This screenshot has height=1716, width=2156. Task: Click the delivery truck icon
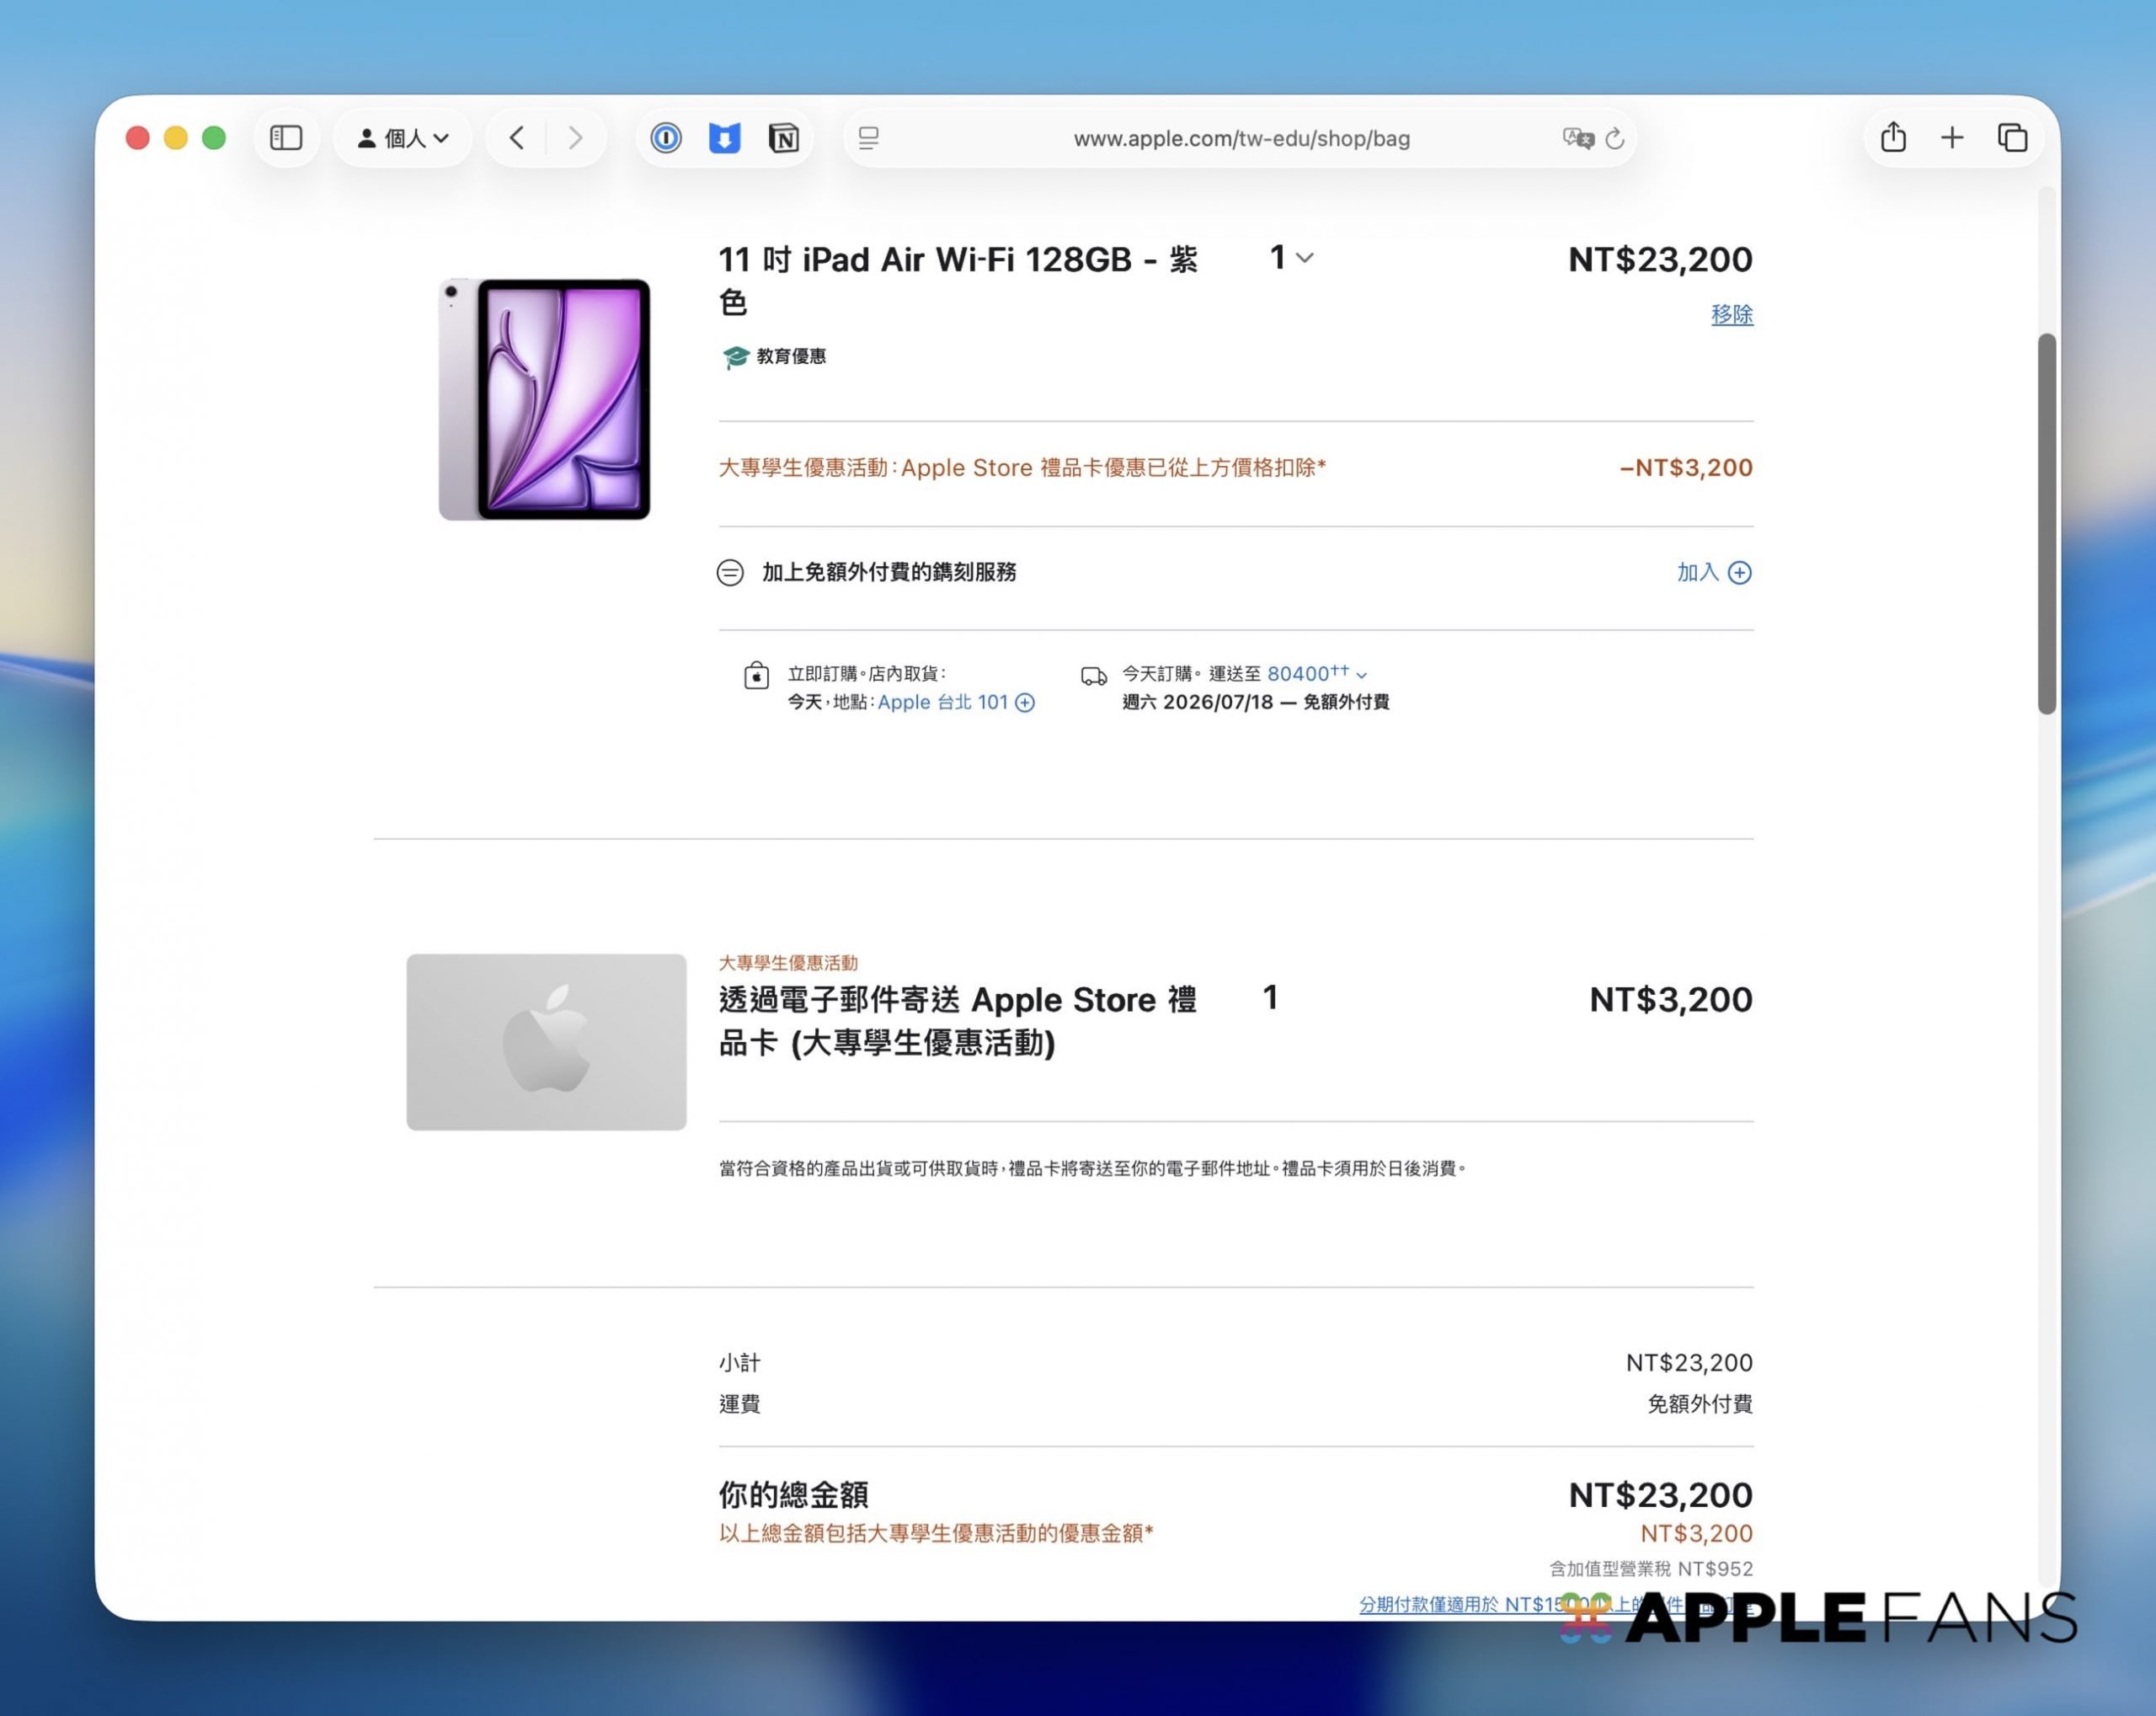click(x=1094, y=676)
